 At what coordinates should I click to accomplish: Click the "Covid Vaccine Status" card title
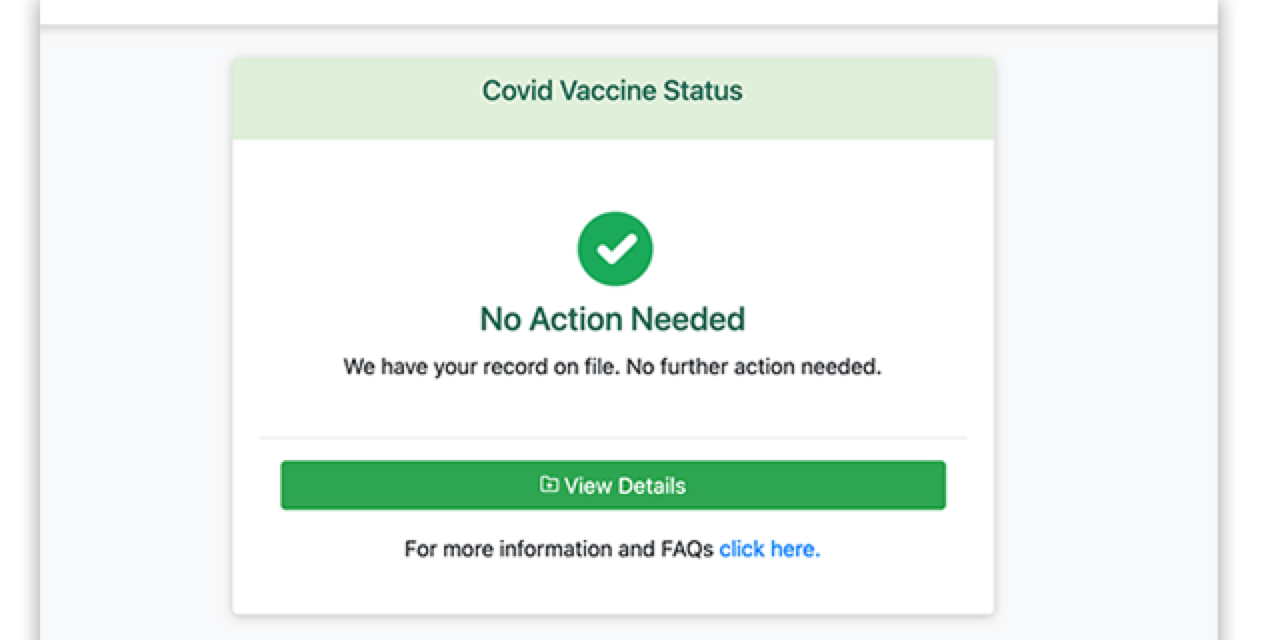[612, 91]
